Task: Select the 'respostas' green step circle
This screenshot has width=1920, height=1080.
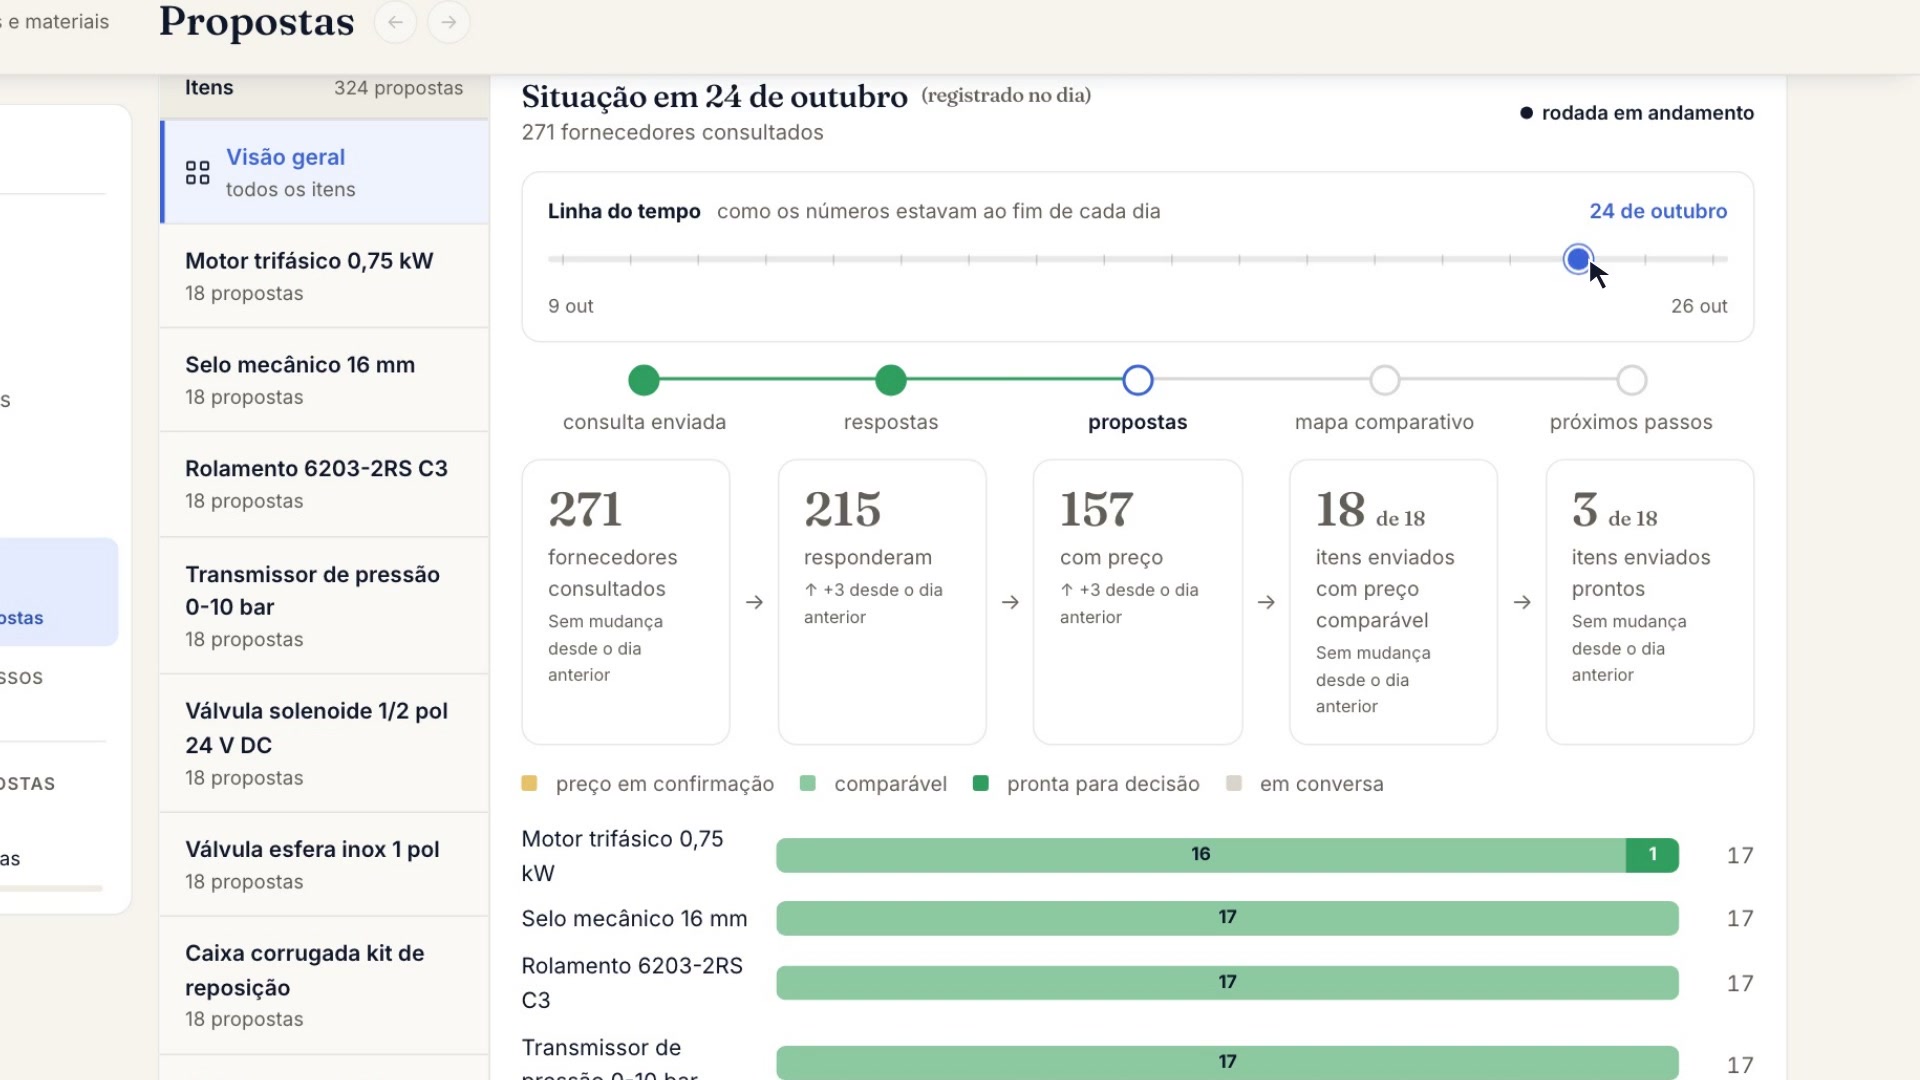Action: click(x=891, y=380)
